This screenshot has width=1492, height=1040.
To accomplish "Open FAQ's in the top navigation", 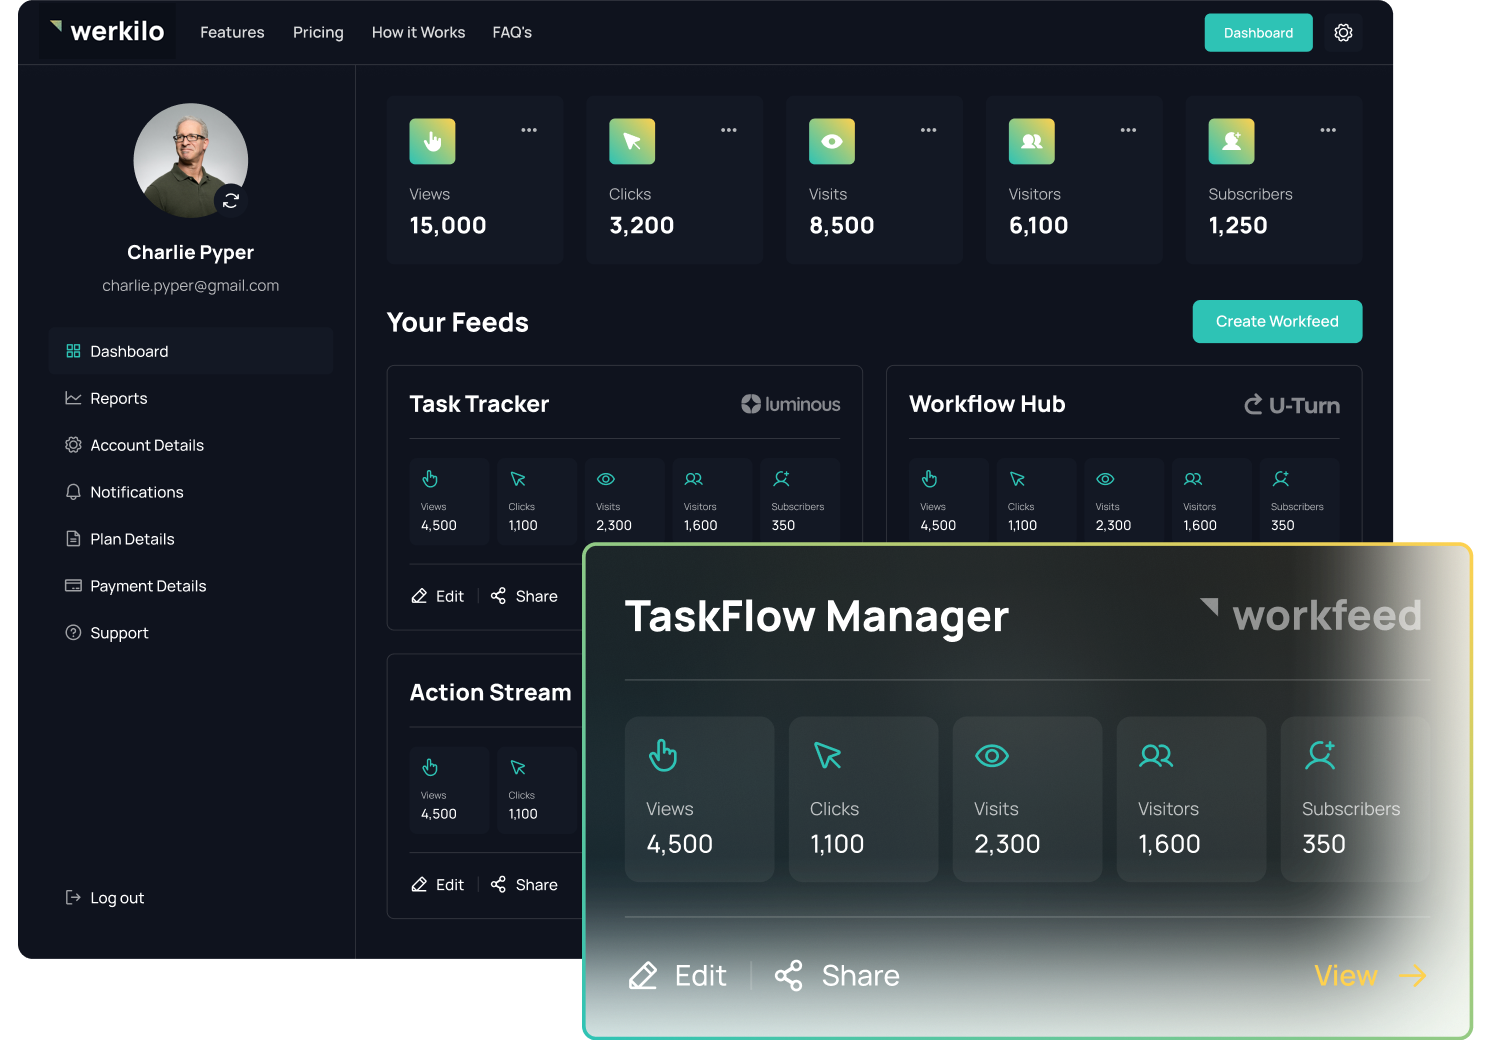I will (512, 32).
